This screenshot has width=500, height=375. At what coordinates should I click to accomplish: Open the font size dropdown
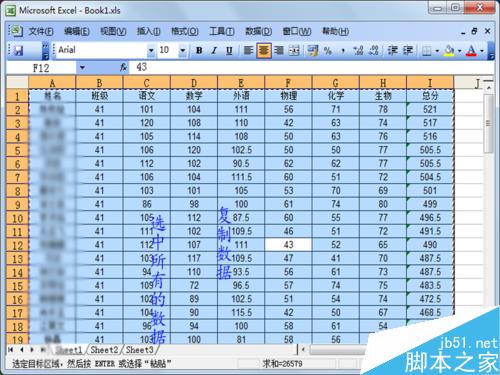coord(182,51)
